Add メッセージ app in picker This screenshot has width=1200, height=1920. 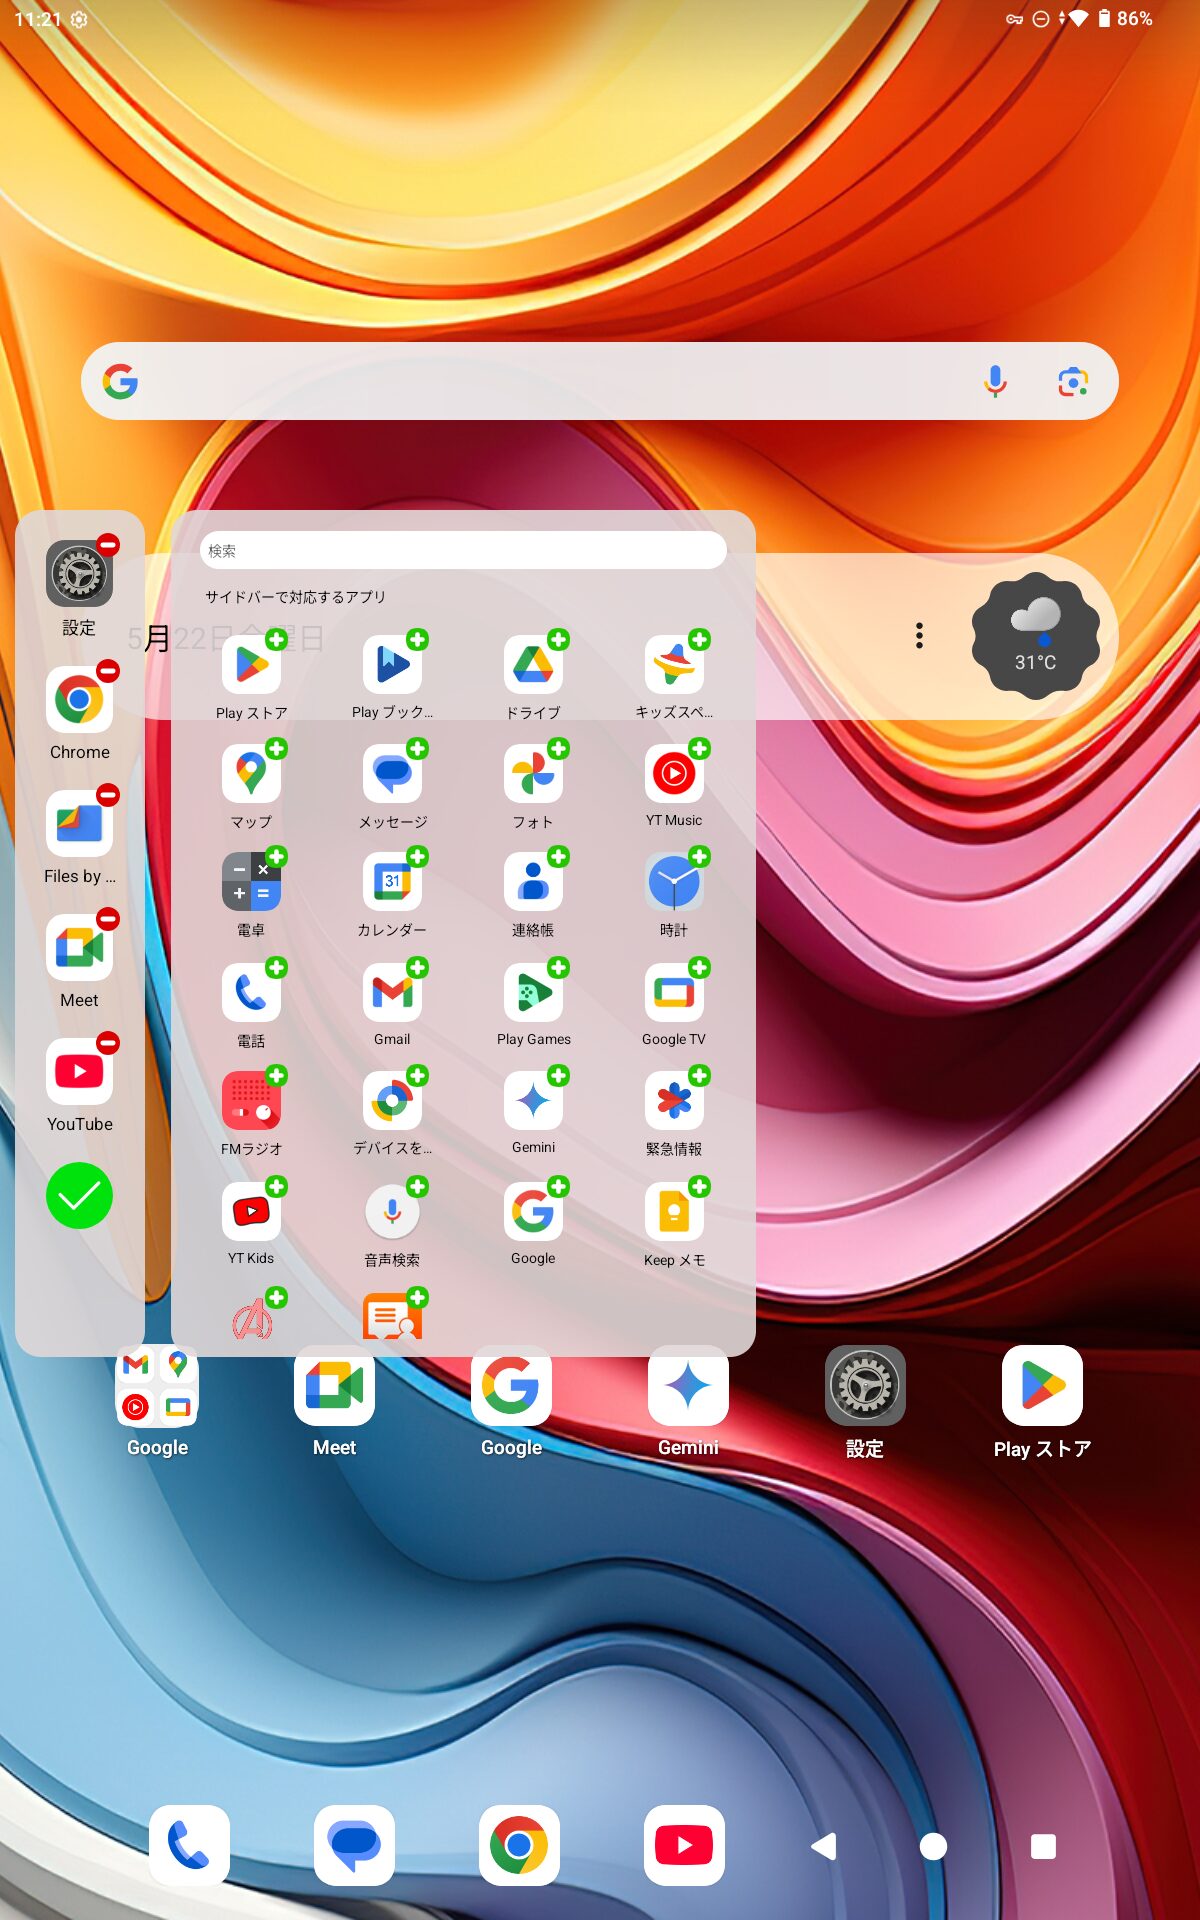[418, 749]
